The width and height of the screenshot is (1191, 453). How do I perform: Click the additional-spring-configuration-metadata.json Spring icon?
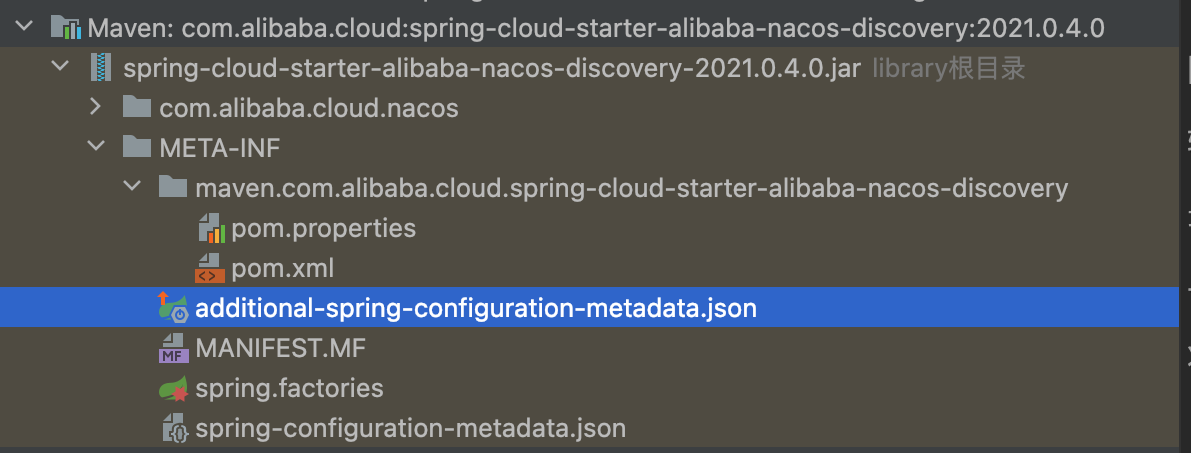click(173, 309)
